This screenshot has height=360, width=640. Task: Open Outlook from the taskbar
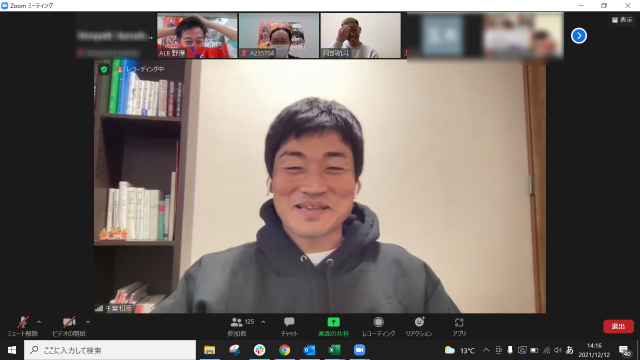(309, 350)
